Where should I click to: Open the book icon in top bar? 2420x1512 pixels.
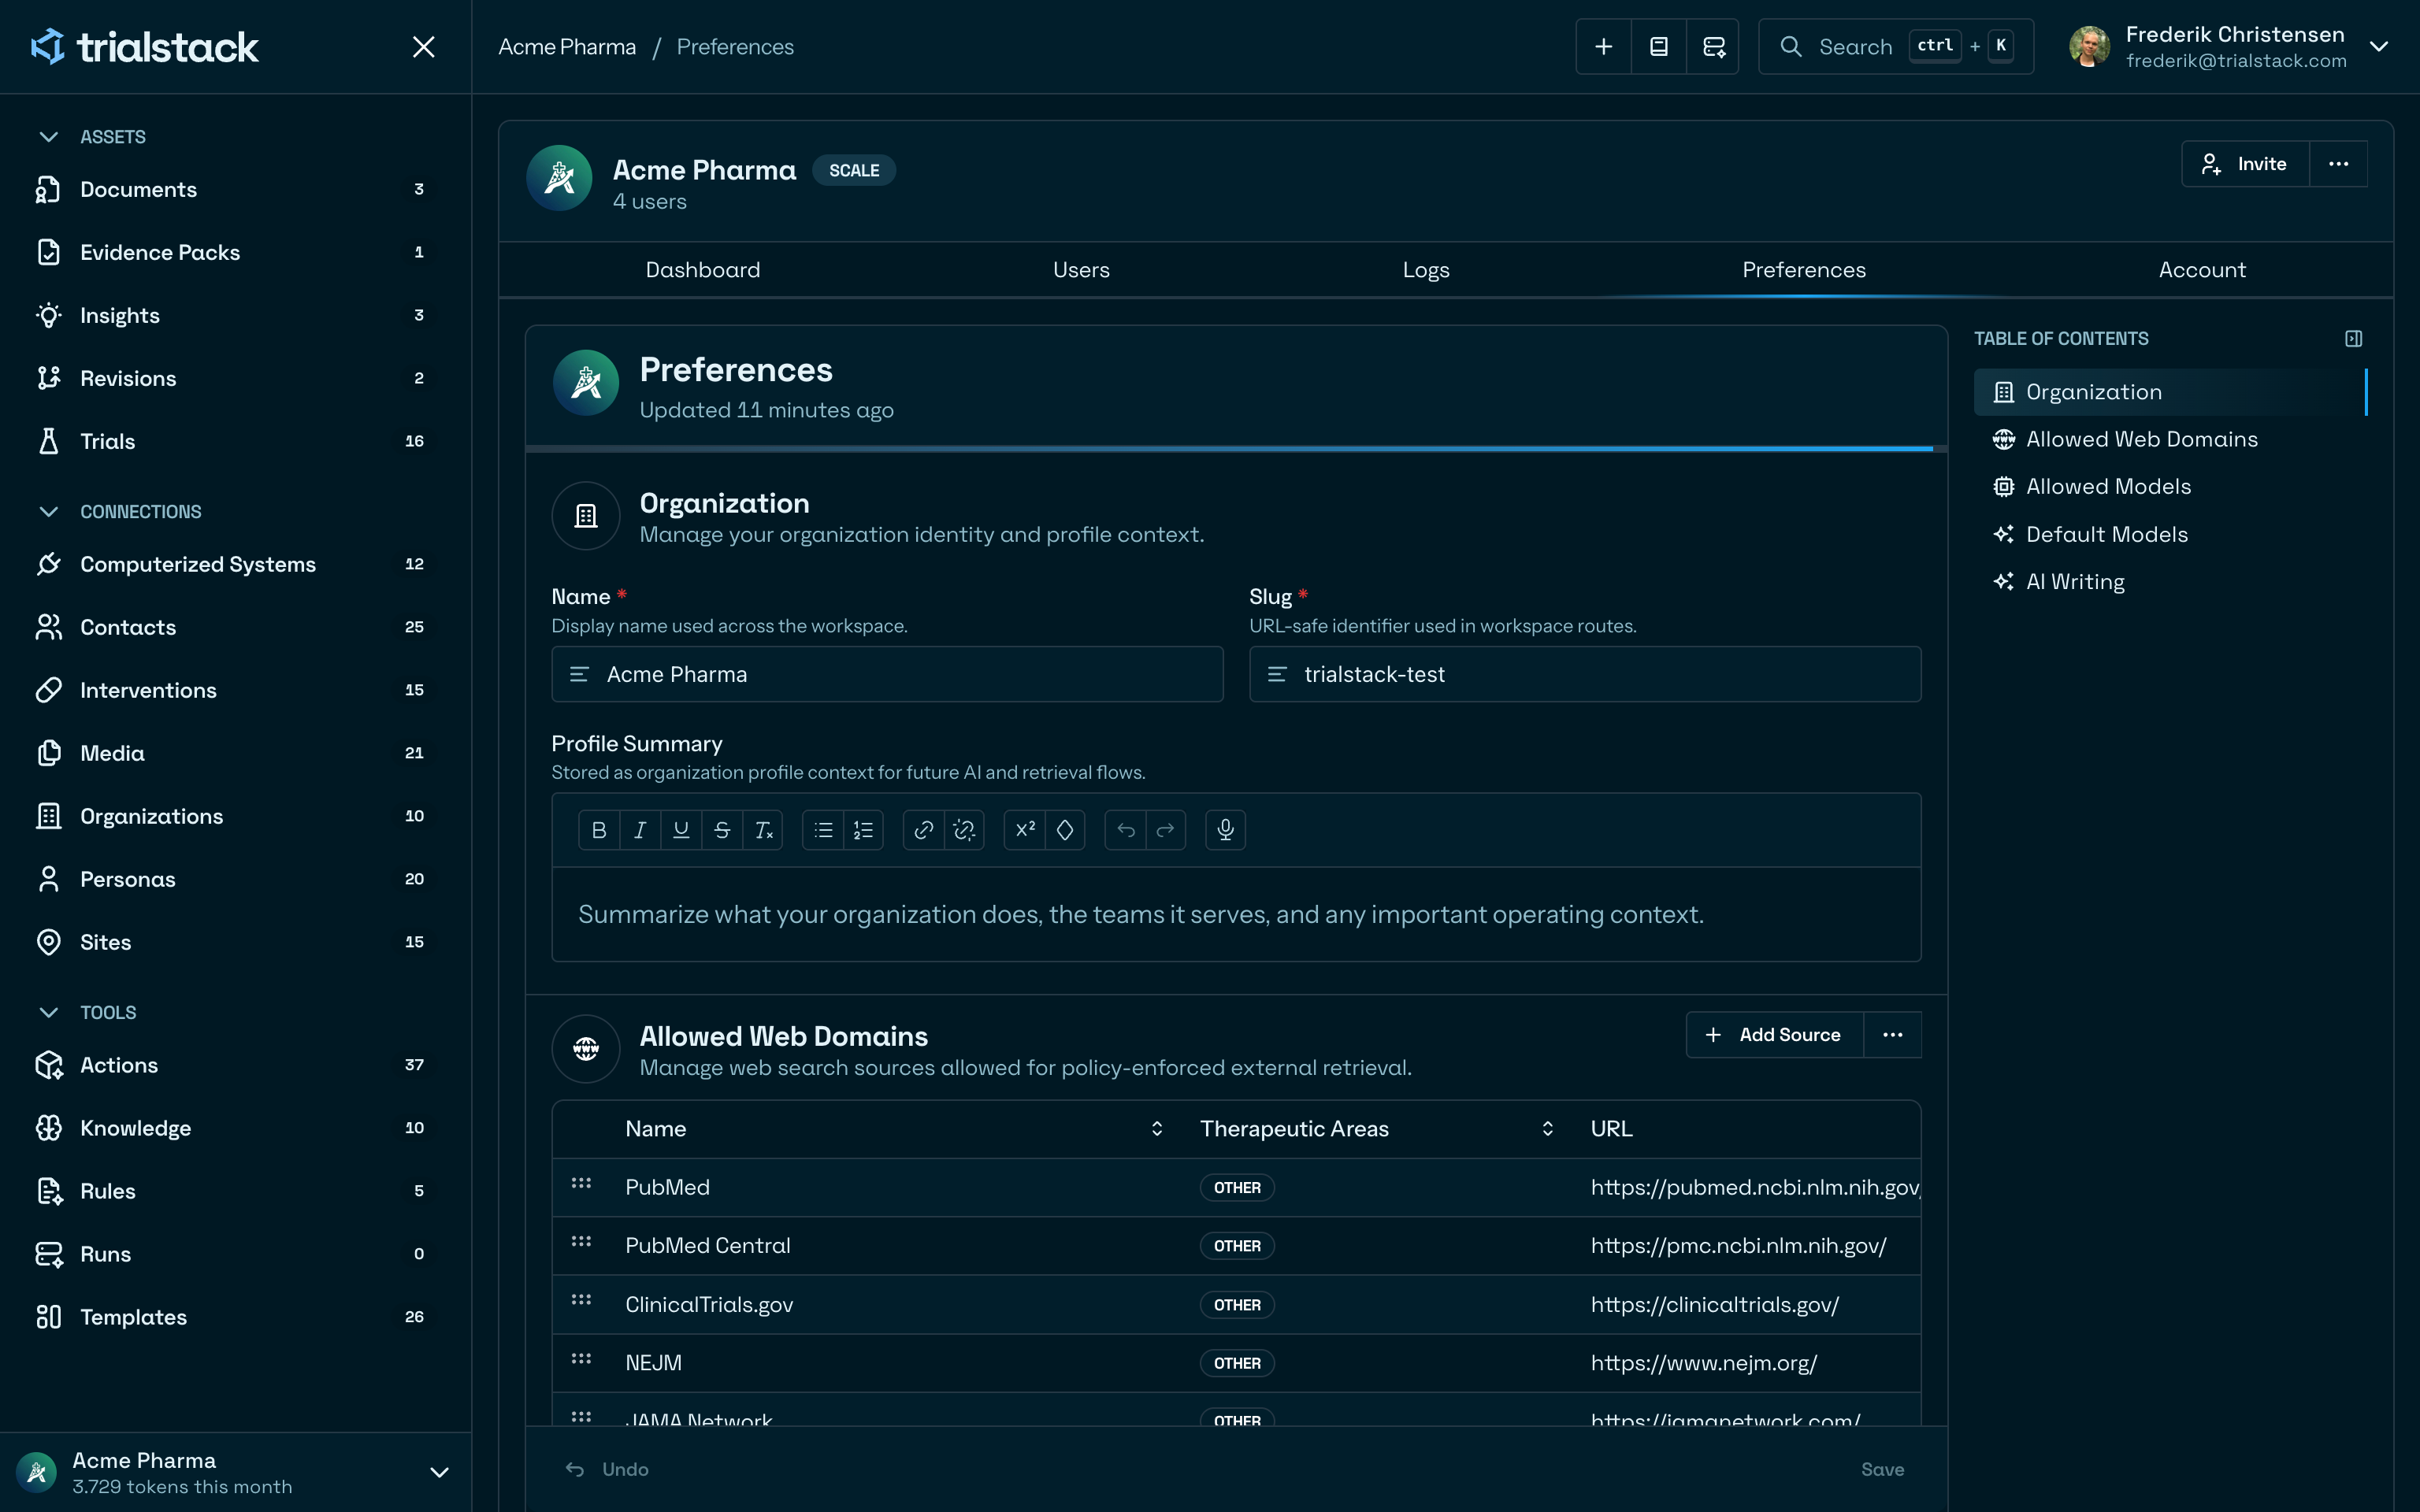[x=1658, y=47]
